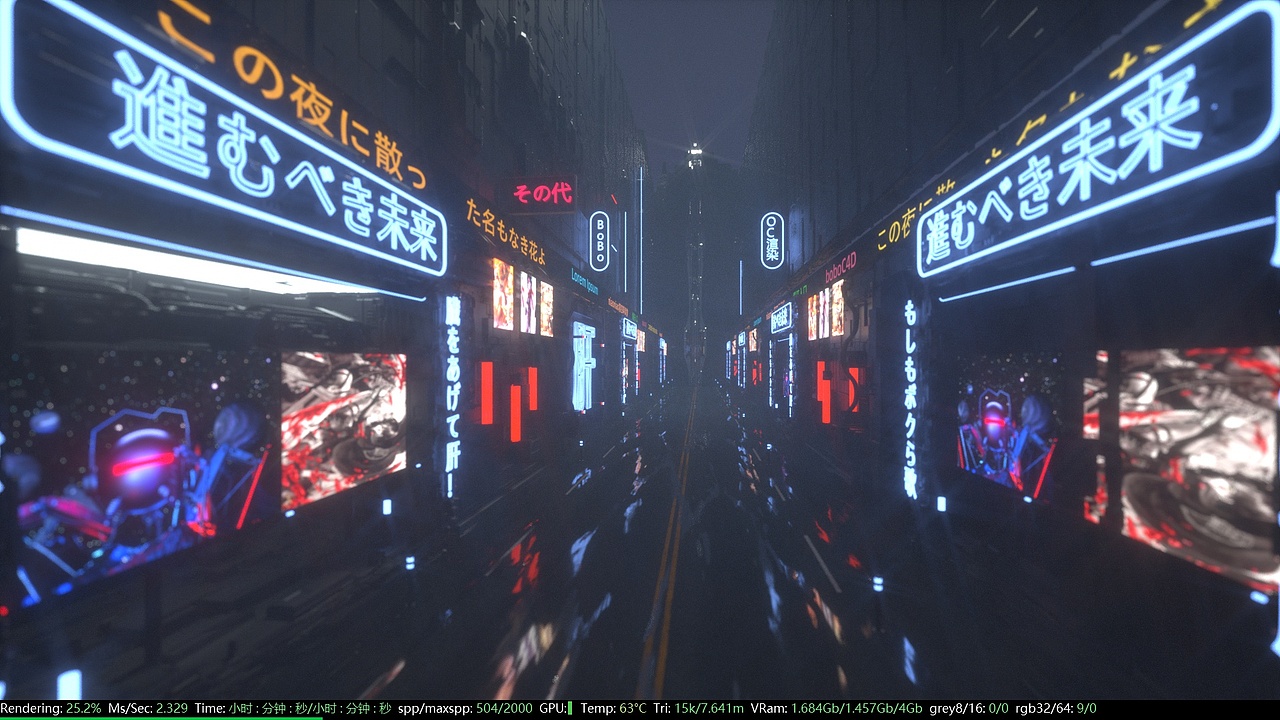Click the rgb32/64 buffer indicator
The width and height of the screenshot is (1280, 720).
tap(1055, 706)
